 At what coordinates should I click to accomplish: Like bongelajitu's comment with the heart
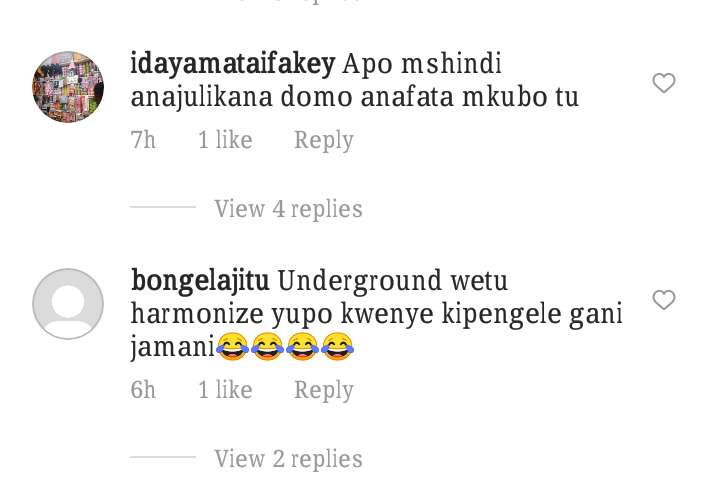[664, 300]
